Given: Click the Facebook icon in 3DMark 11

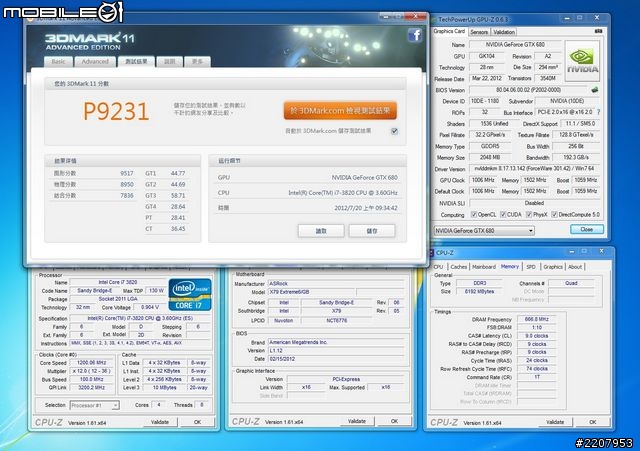Looking at the screenshot, I should [x=415, y=35].
